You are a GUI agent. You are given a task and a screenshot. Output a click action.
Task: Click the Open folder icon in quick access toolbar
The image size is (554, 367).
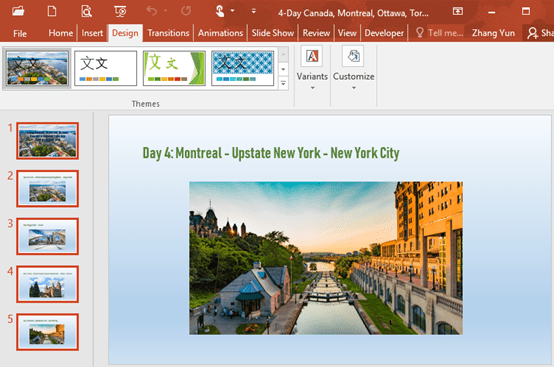(x=18, y=11)
